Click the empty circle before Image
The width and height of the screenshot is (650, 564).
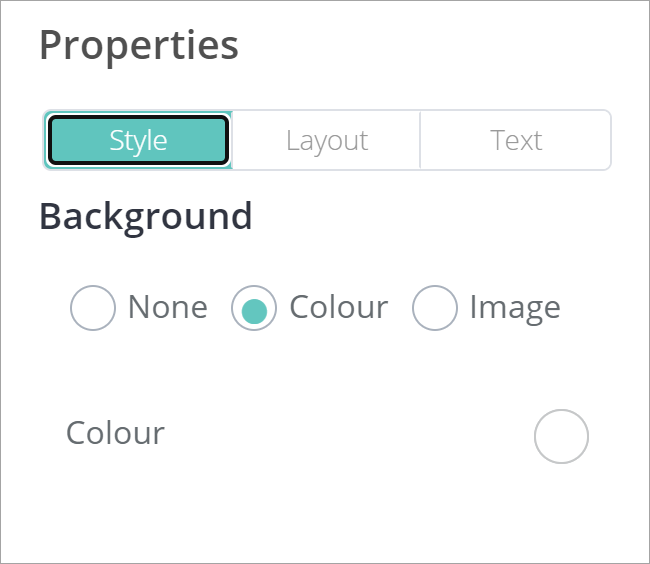(x=435, y=308)
